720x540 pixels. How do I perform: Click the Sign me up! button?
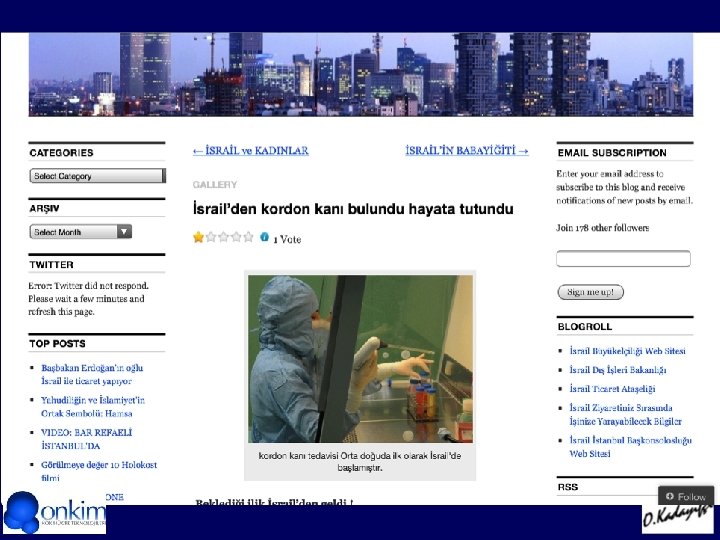591,292
